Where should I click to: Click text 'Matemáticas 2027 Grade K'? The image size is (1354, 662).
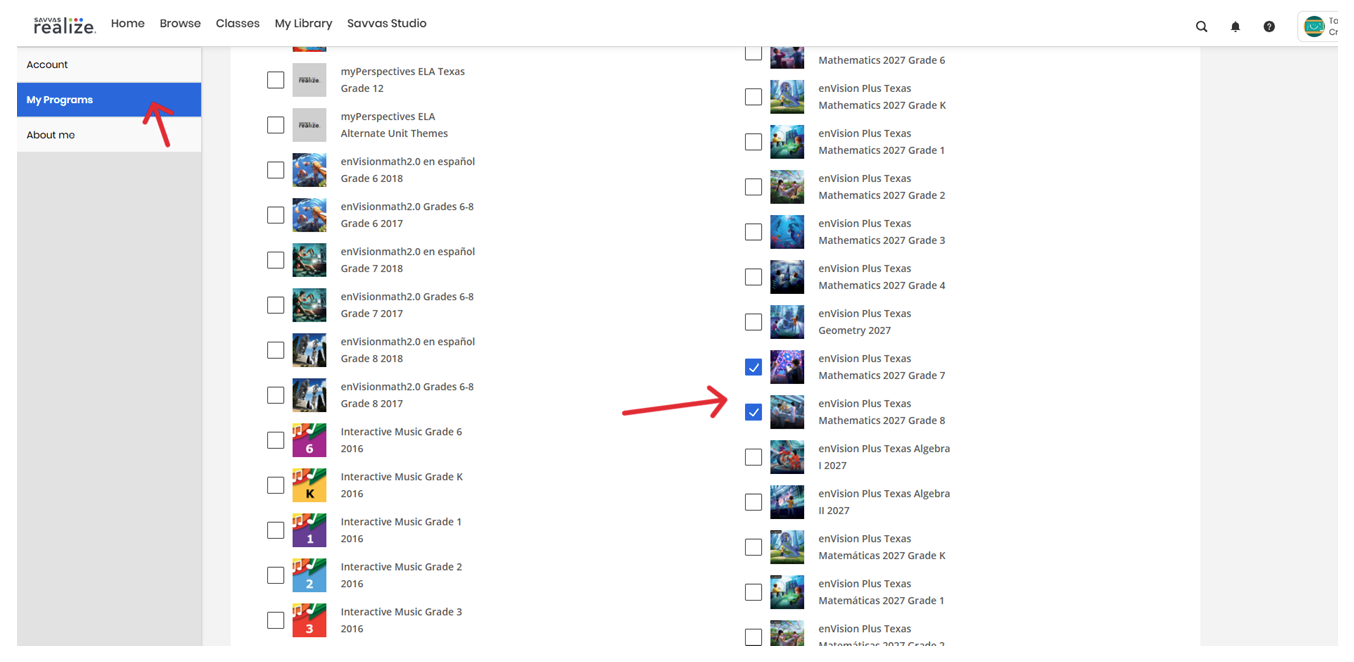coord(882,555)
